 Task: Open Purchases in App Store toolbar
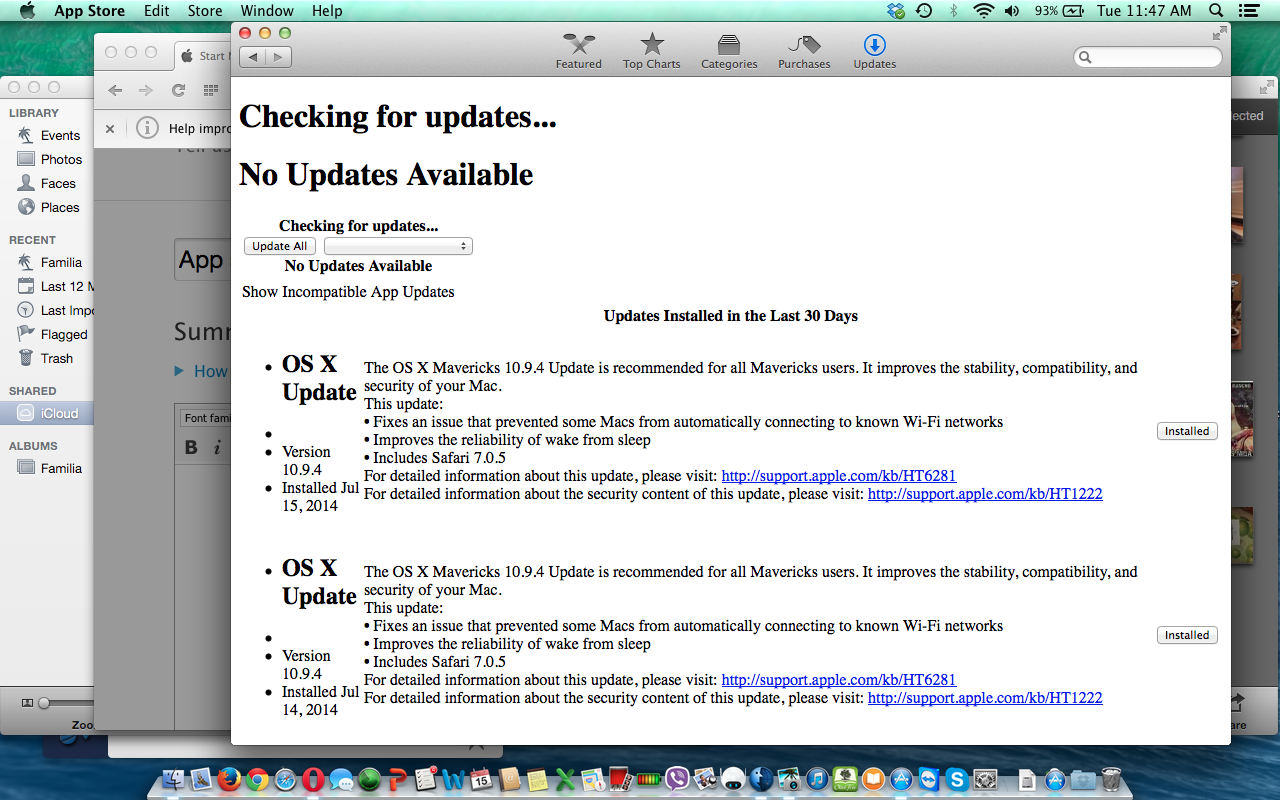[804, 51]
